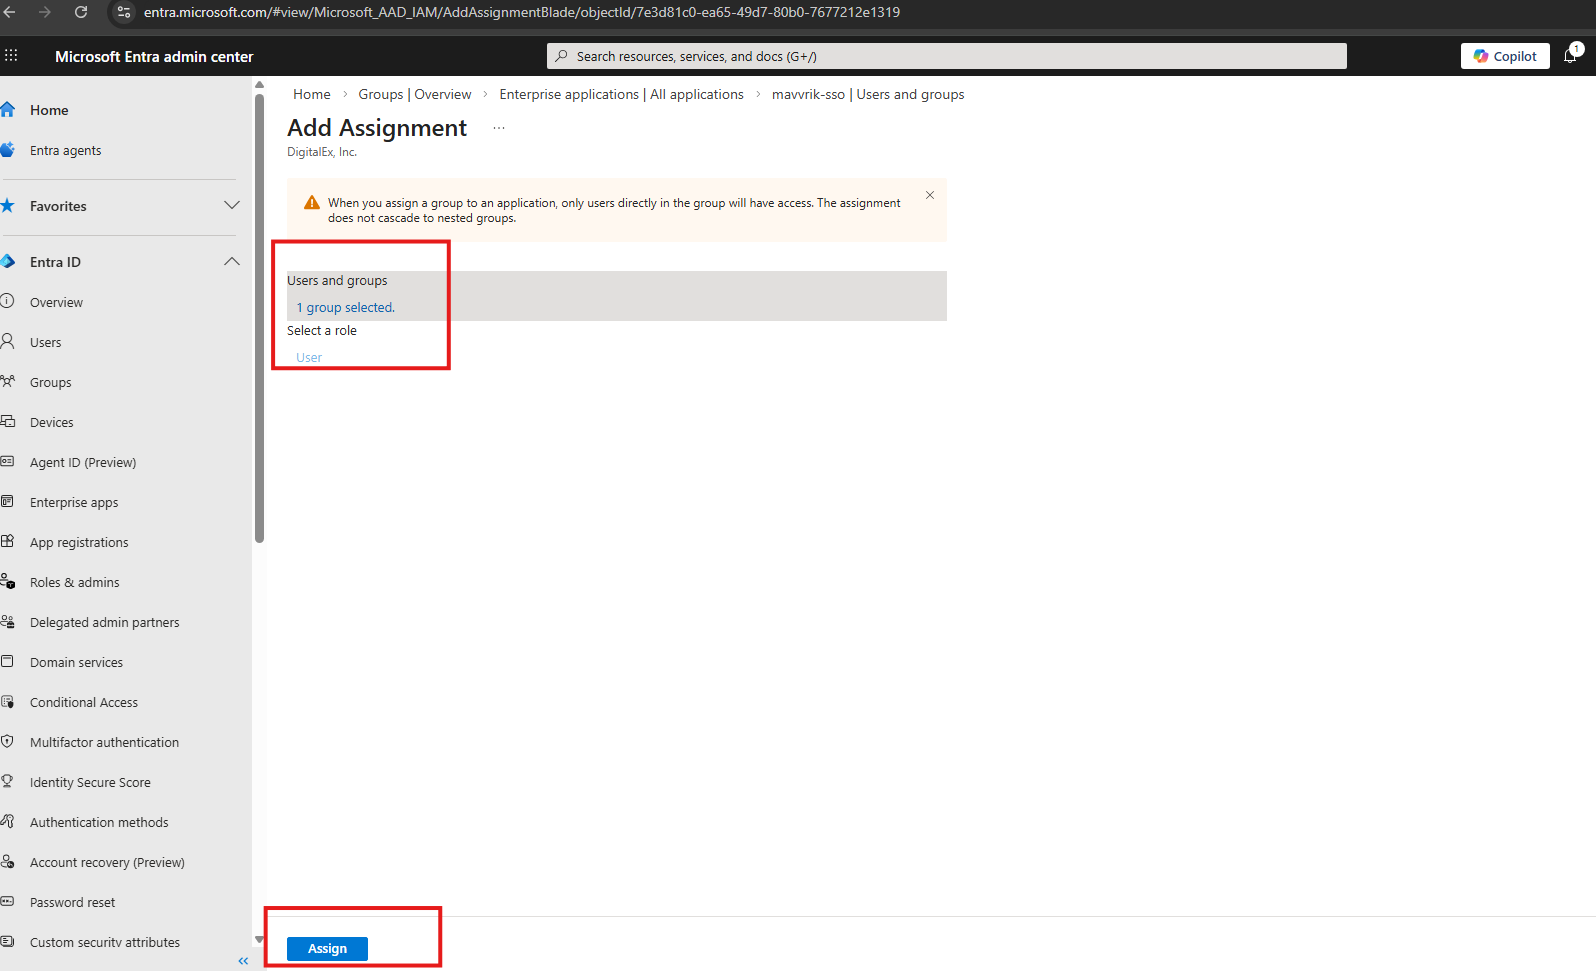Dismiss the nested groups warning banner

(929, 195)
